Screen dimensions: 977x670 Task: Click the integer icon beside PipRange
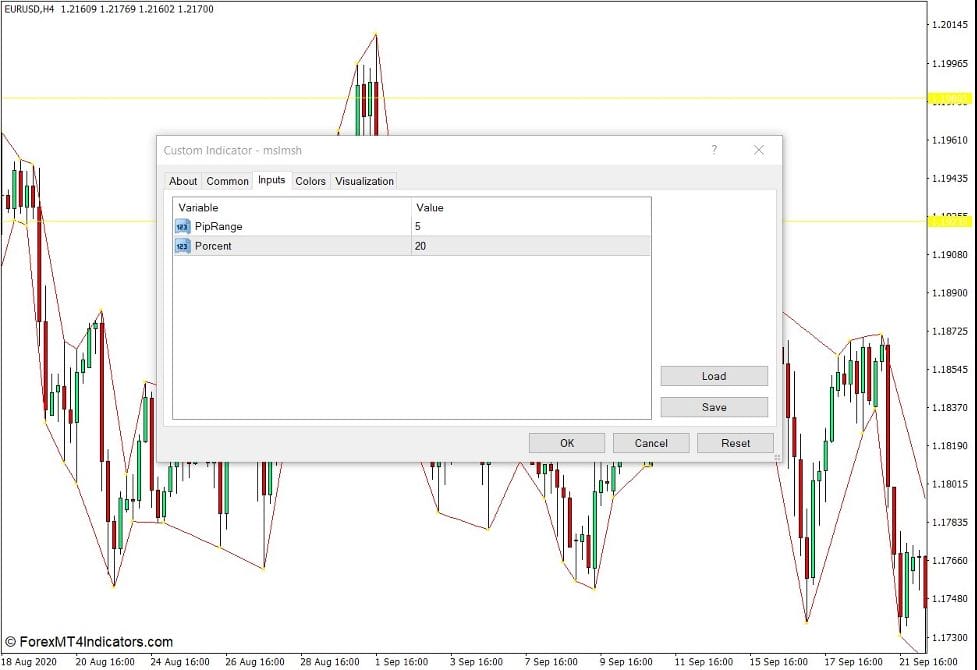point(180,226)
